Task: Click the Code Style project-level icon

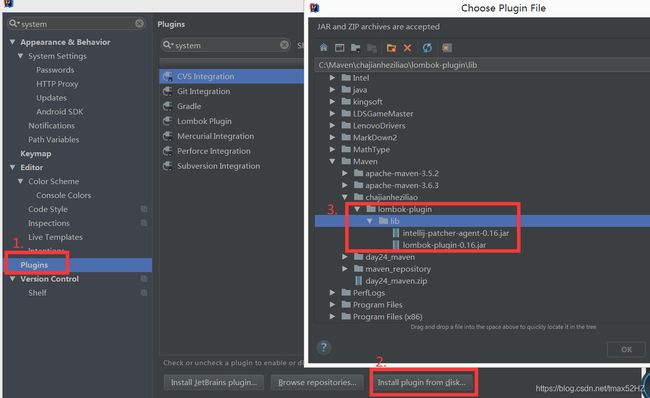Action: tap(144, 209)
